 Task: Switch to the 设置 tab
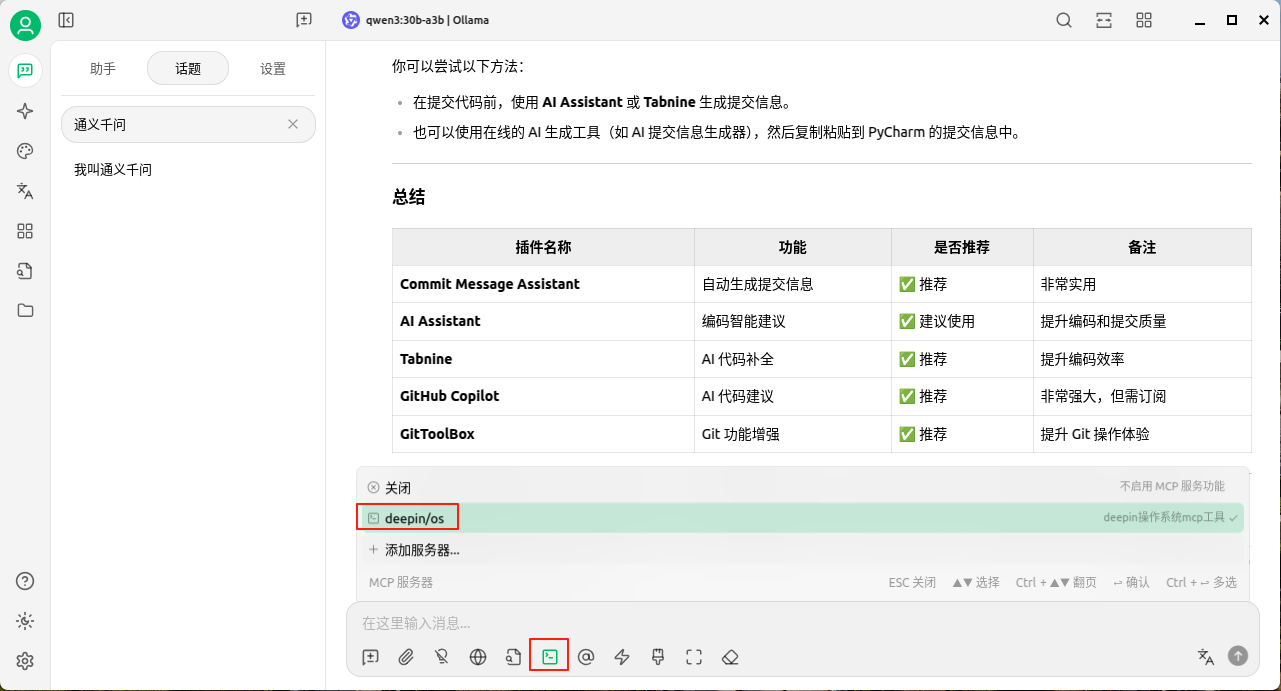coord(273,69)
